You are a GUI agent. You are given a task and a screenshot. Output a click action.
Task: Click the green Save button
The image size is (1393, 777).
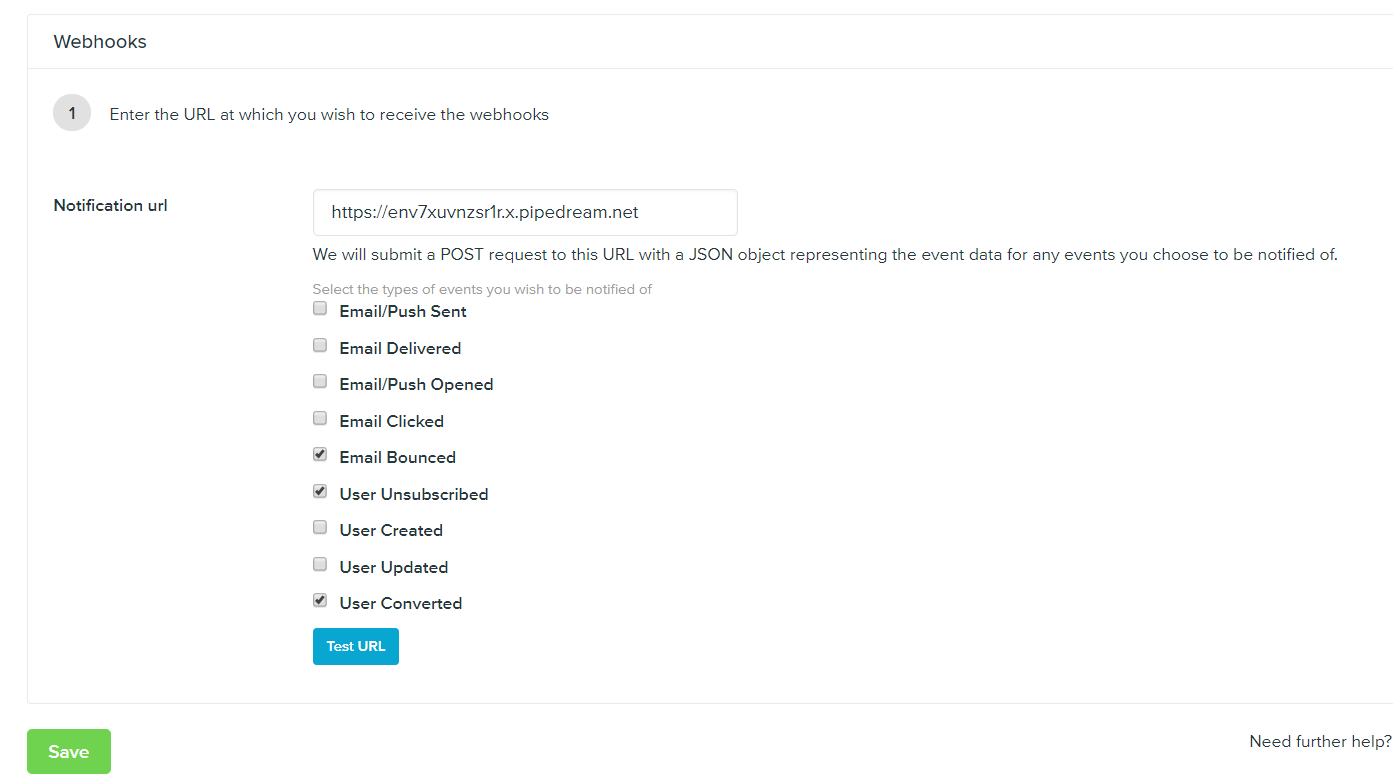[69, 752]
